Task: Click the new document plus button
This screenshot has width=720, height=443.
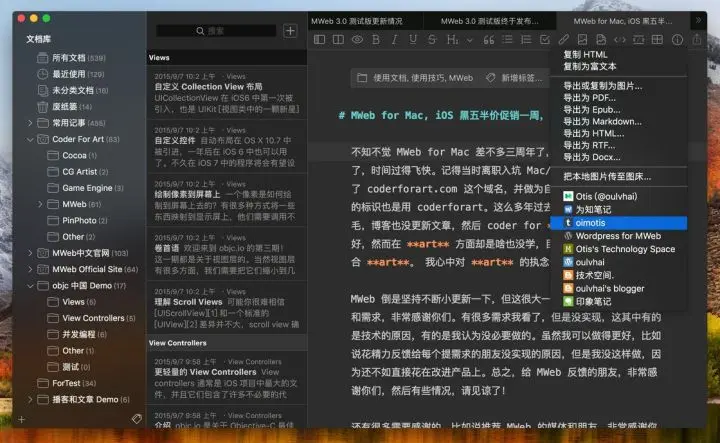Action: pos(290,31)
